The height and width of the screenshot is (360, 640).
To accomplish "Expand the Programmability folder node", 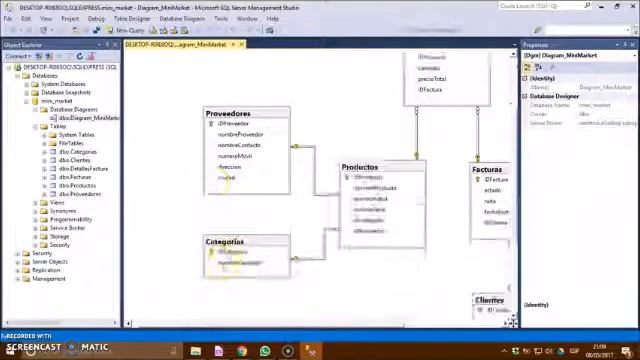I will point(36,220).
